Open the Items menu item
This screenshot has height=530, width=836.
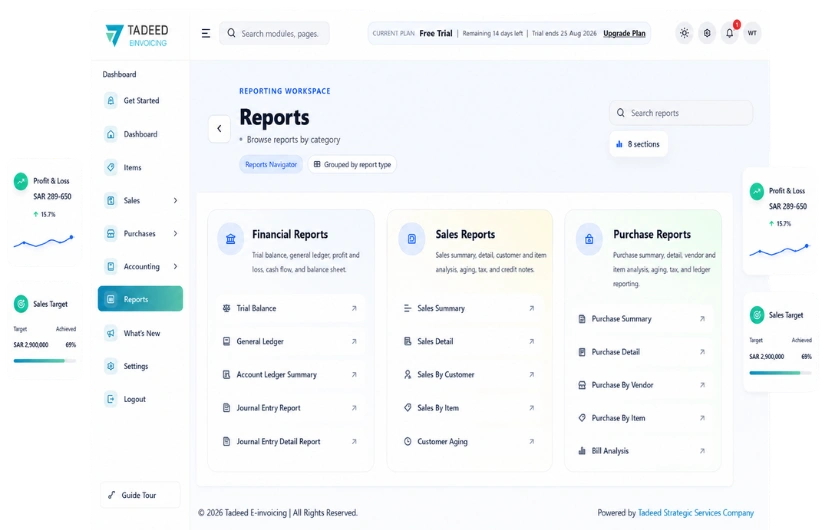140,167
